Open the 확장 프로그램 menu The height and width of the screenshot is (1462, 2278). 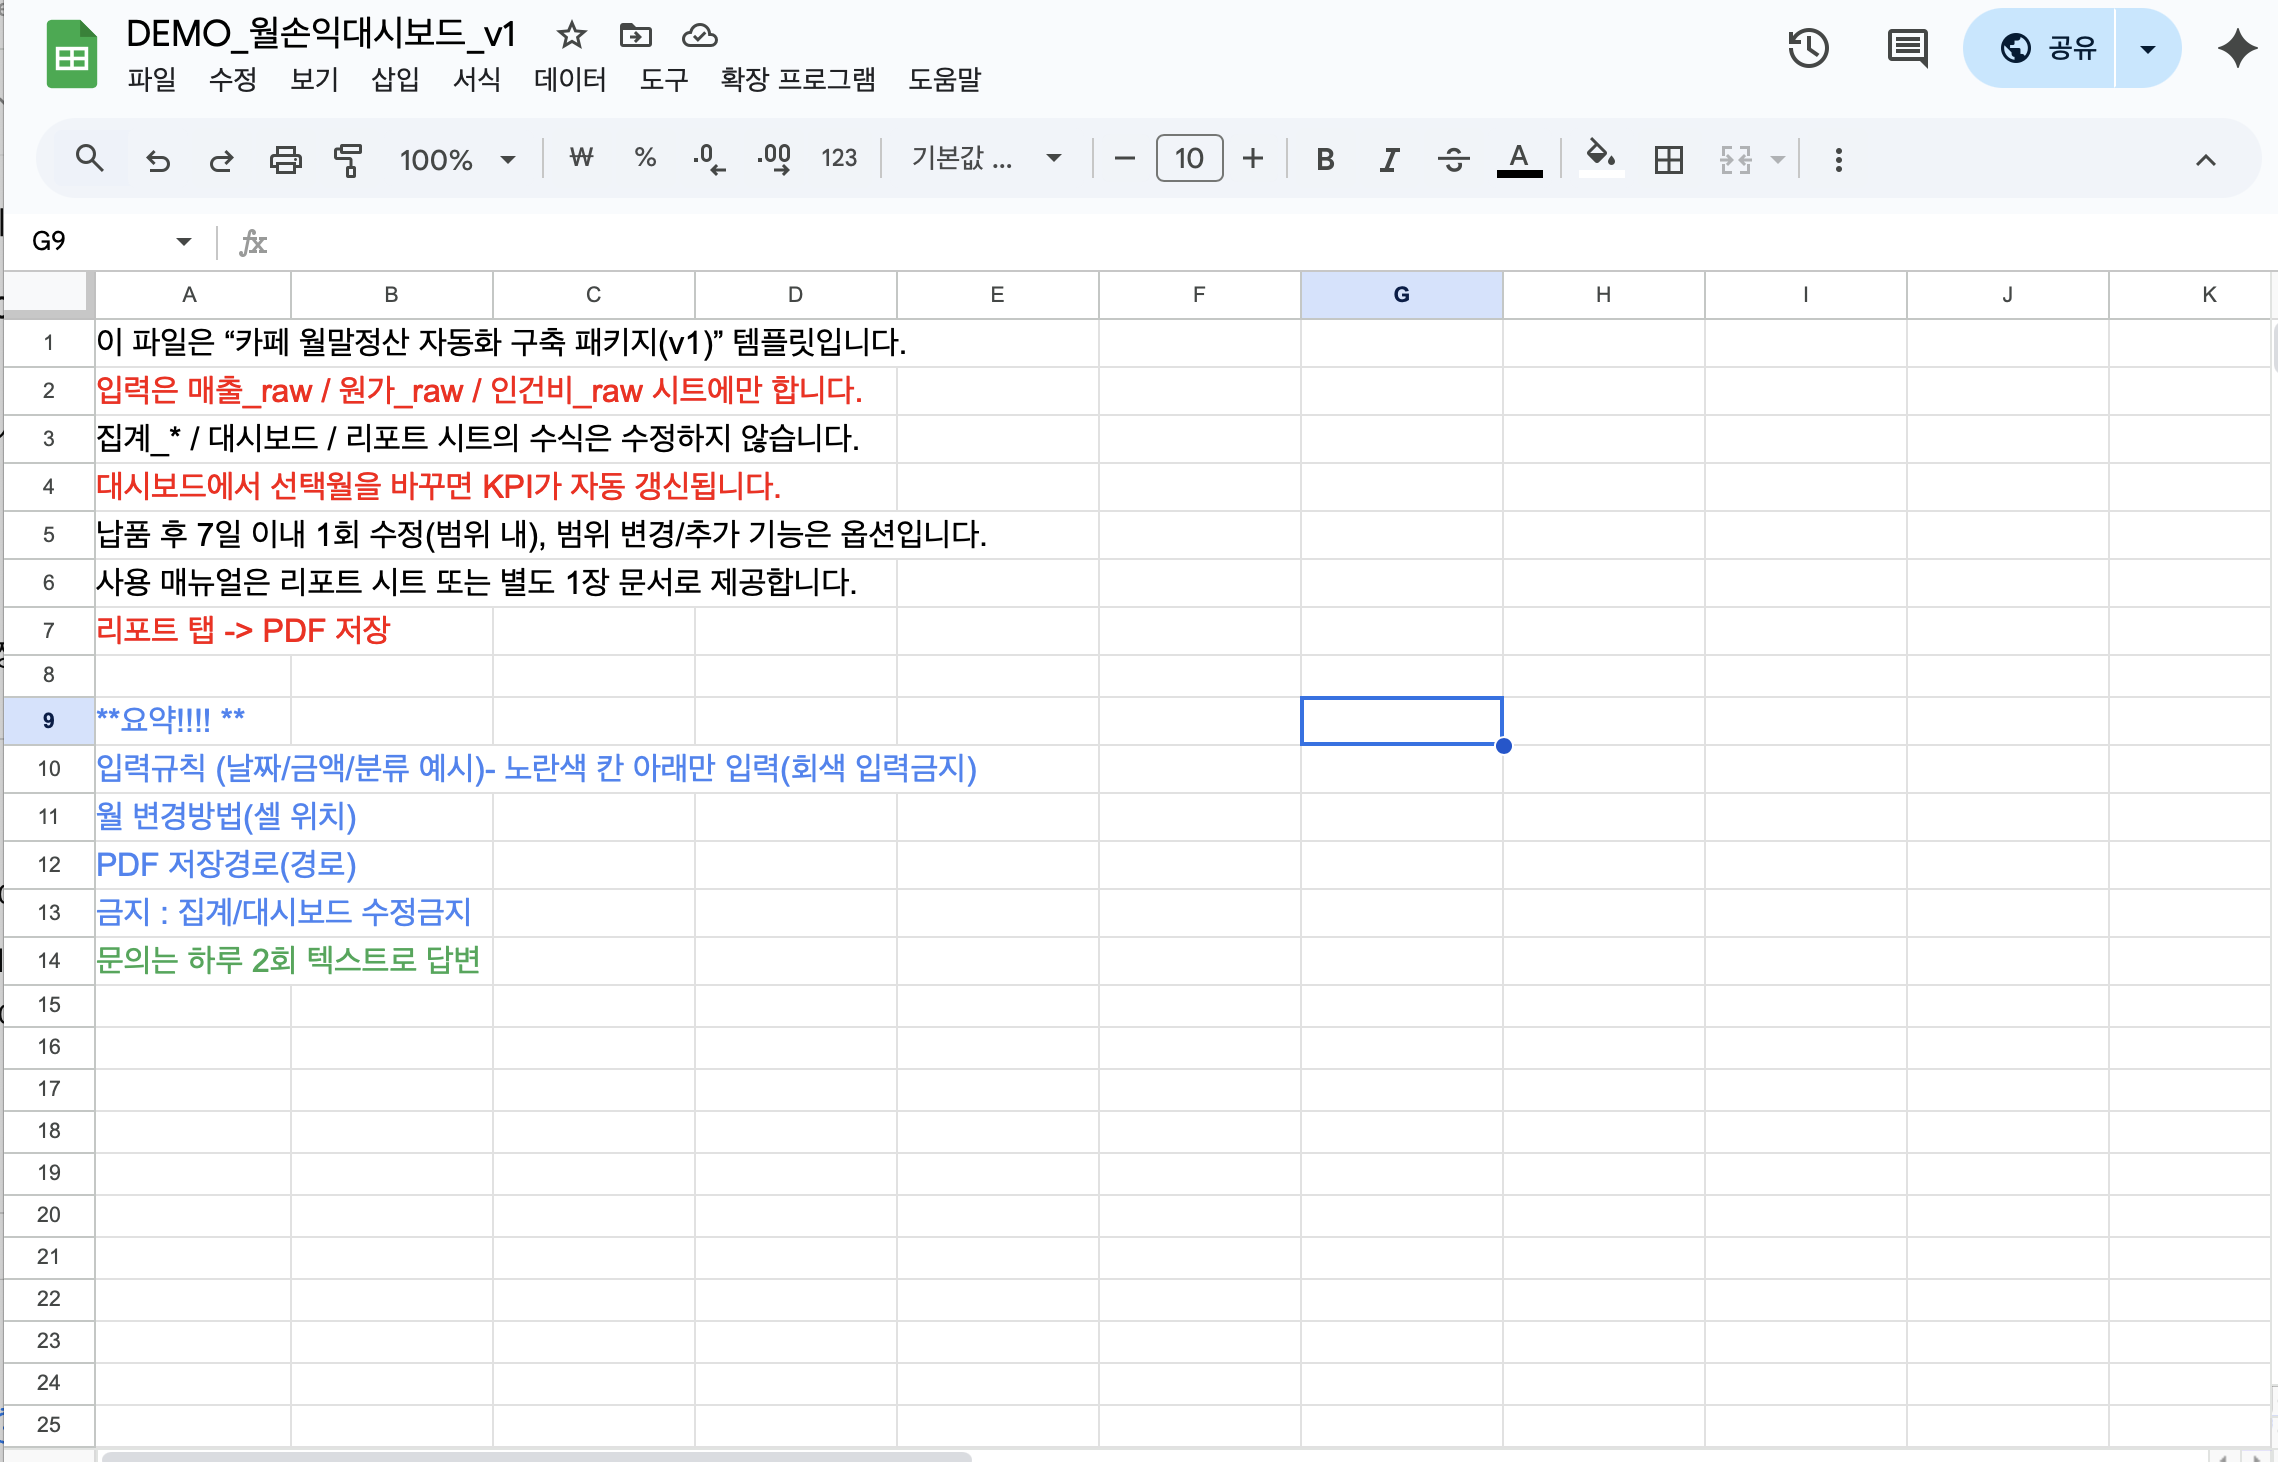[x=797, y=79]
